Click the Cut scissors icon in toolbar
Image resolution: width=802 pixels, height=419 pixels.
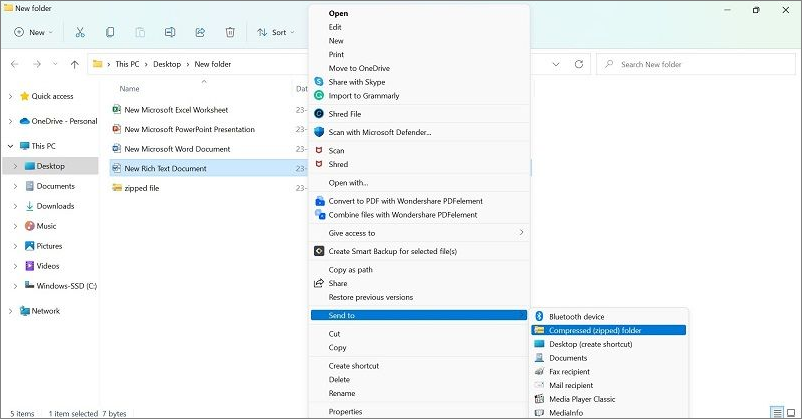80,32
